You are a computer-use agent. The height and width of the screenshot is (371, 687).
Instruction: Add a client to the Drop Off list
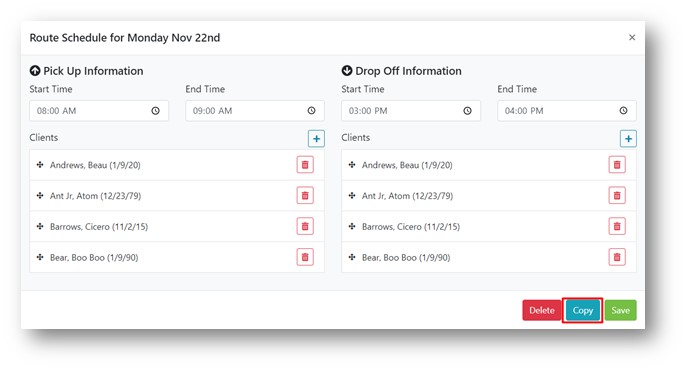click(x=628, y=139)
